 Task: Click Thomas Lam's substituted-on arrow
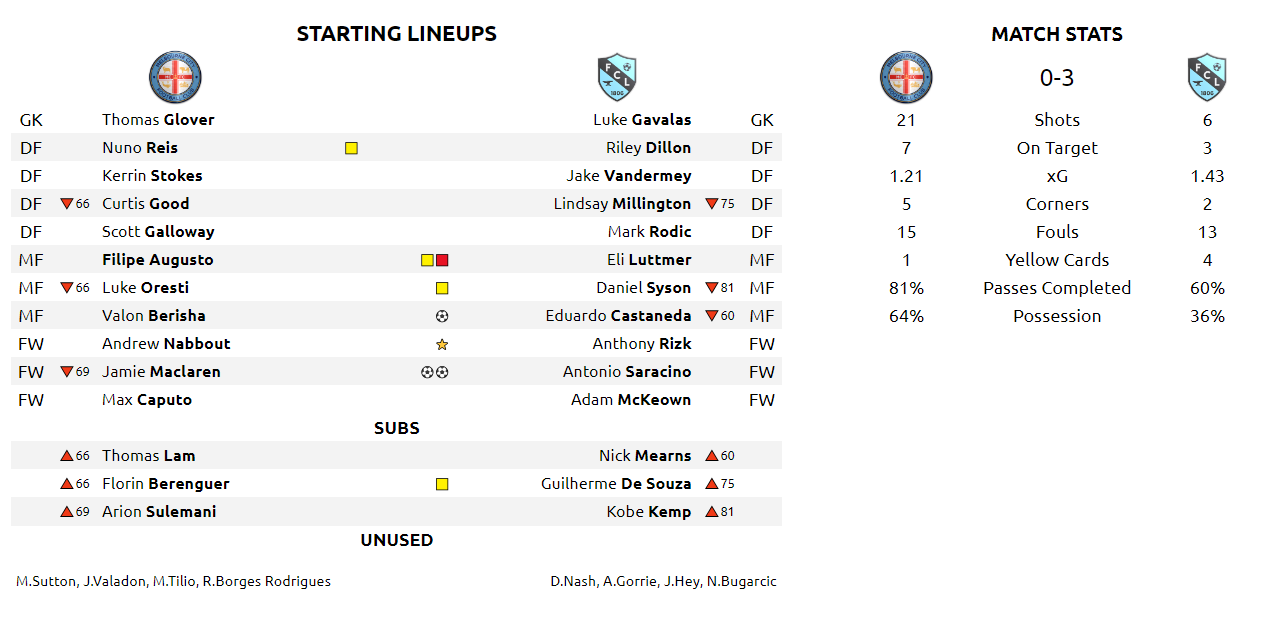pyautogui.click(x=67, y=456)
